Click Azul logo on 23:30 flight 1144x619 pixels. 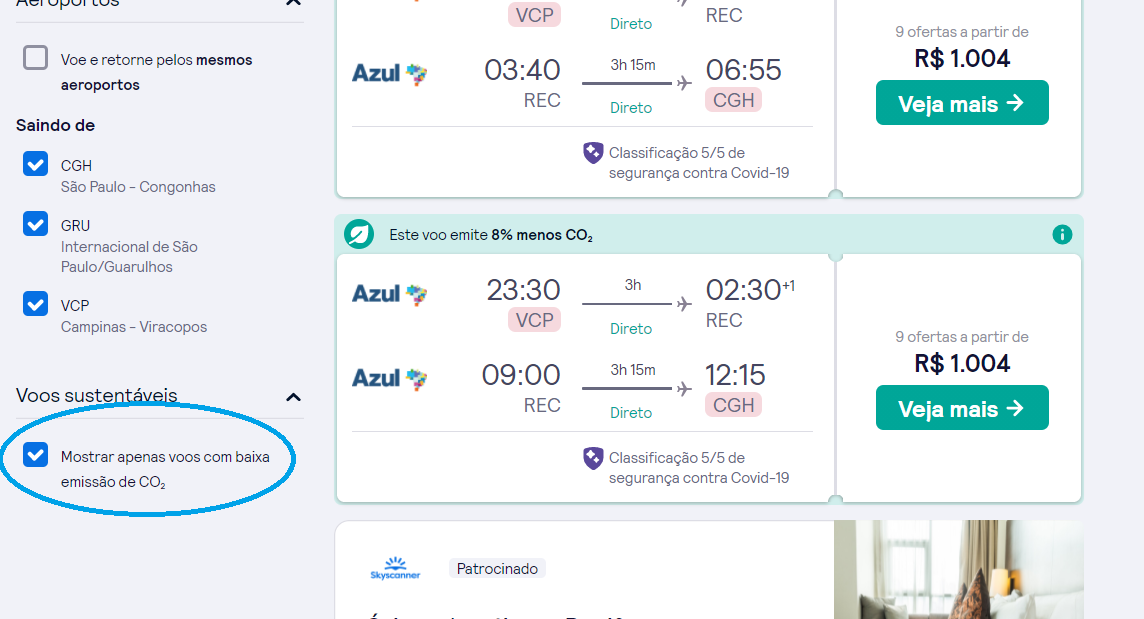(x=390, y=294)
